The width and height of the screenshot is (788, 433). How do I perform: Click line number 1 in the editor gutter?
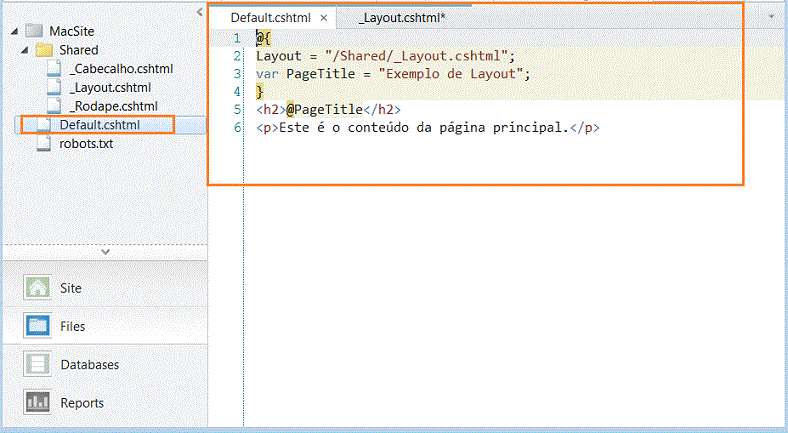[x=237, y=38]
